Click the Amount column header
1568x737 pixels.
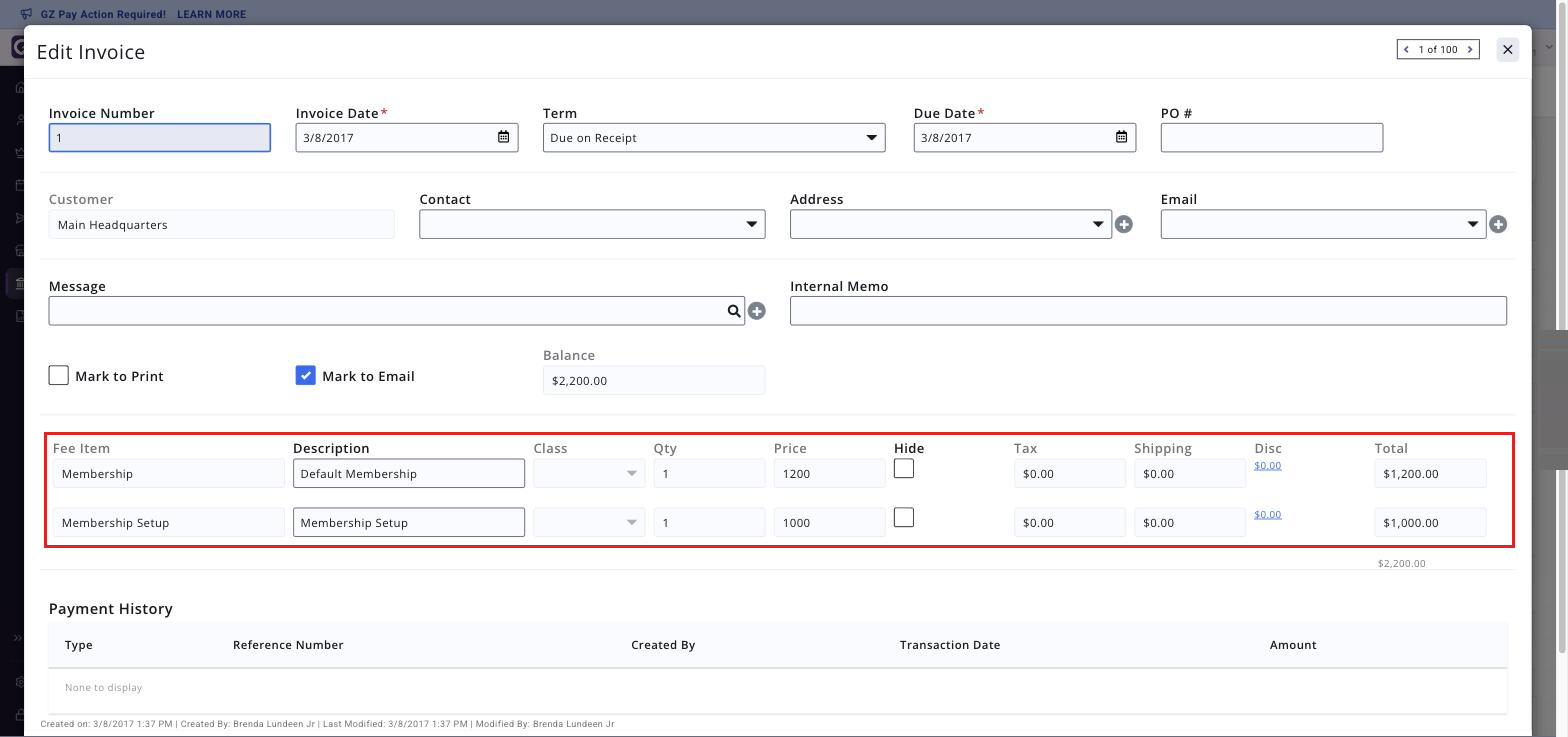click(x=1293, y=645)
